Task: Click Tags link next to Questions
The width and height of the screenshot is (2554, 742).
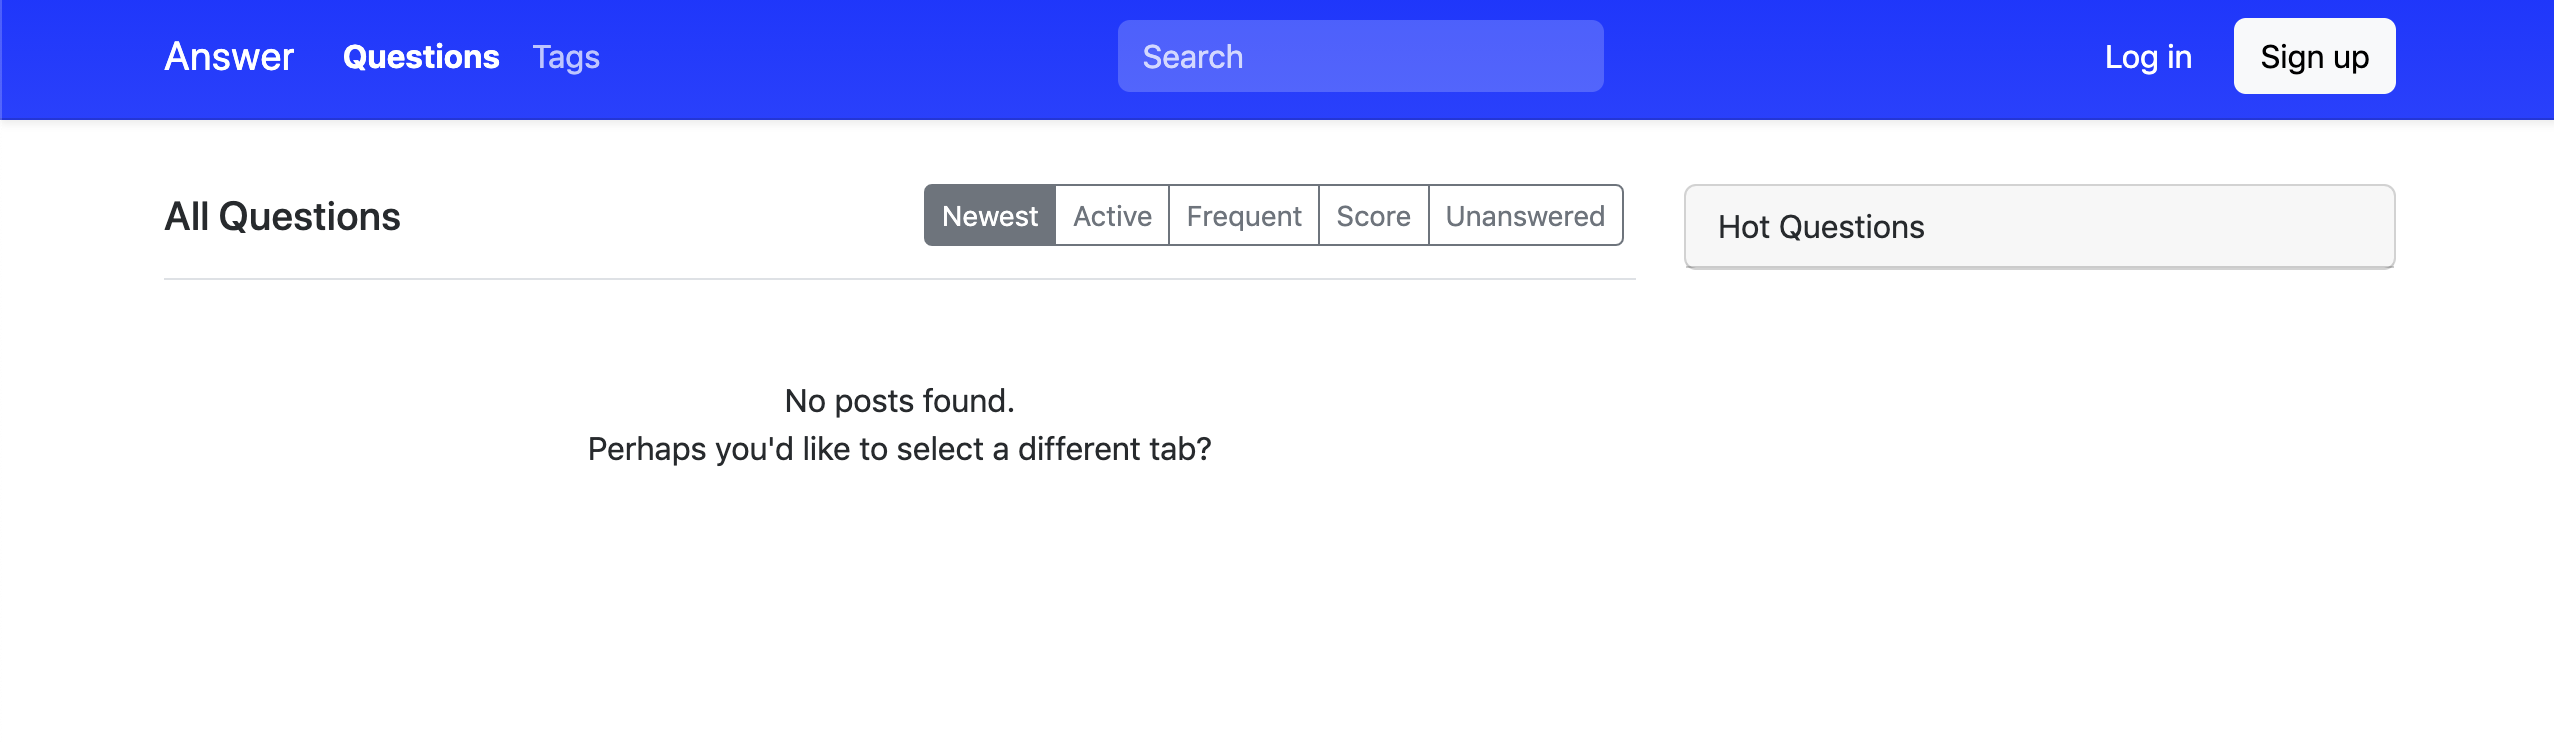Action: (x=566, y=57)
